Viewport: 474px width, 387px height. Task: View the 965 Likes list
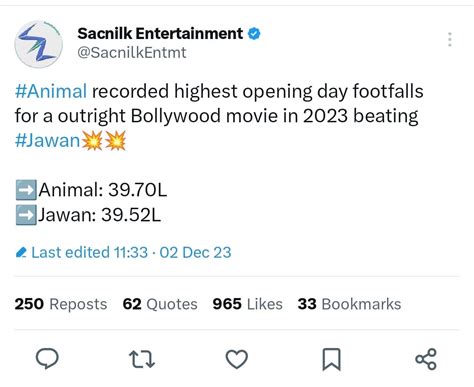coord(248,304)
